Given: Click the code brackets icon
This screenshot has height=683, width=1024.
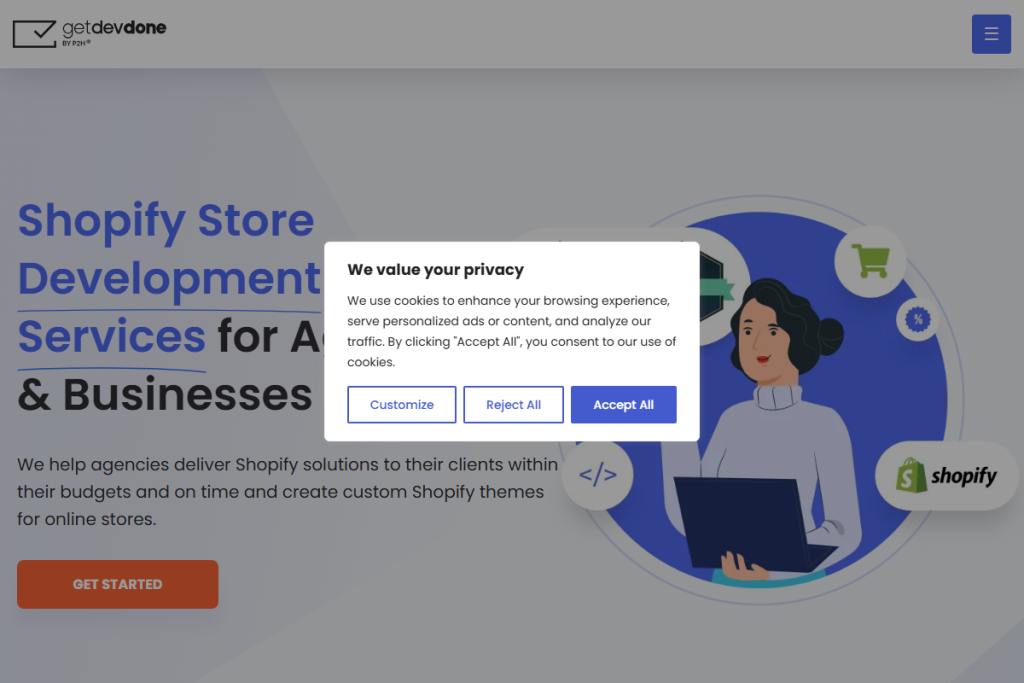Looking at the screenshot, I should [x=598, y=474].
